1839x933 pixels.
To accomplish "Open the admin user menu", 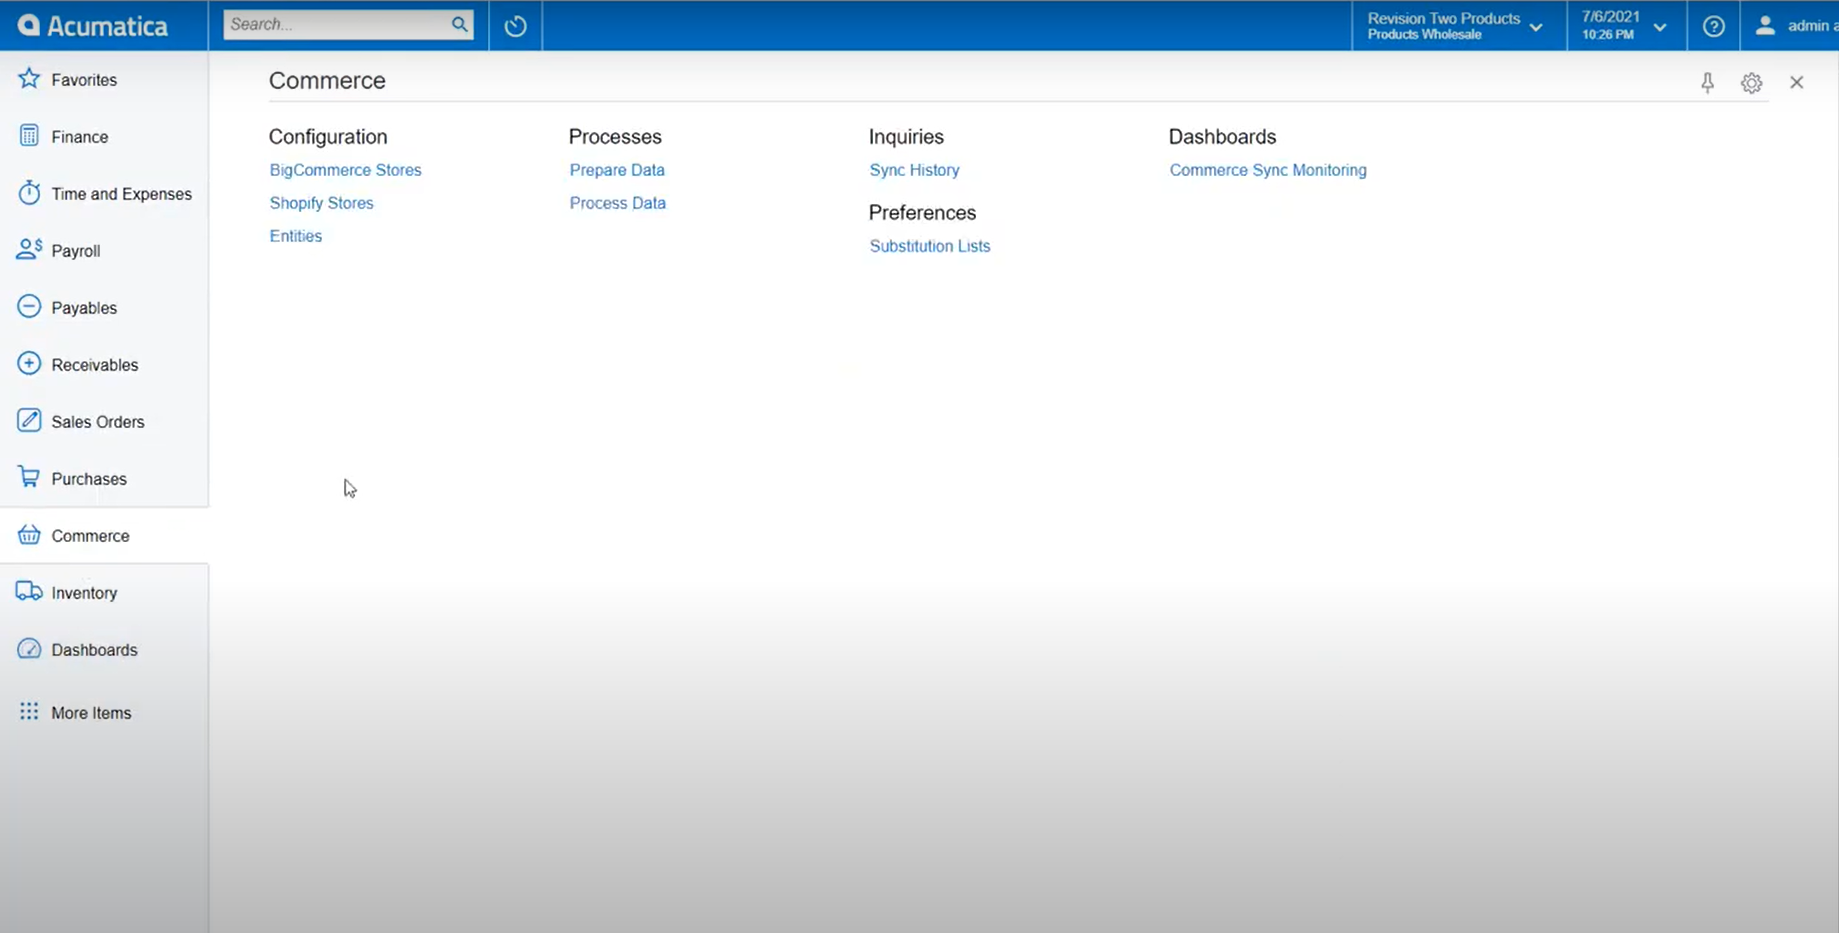I will coord(1796,26).
